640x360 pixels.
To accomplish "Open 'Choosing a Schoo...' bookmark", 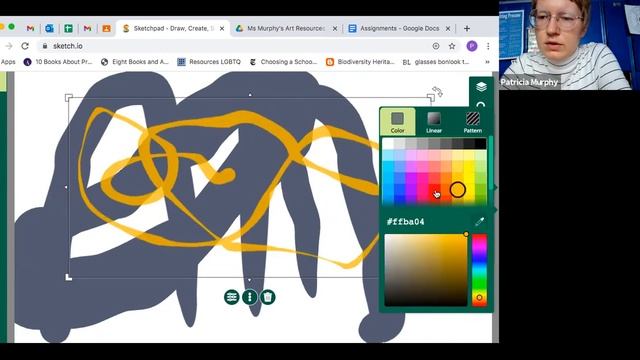I will (x=283, y=62).
